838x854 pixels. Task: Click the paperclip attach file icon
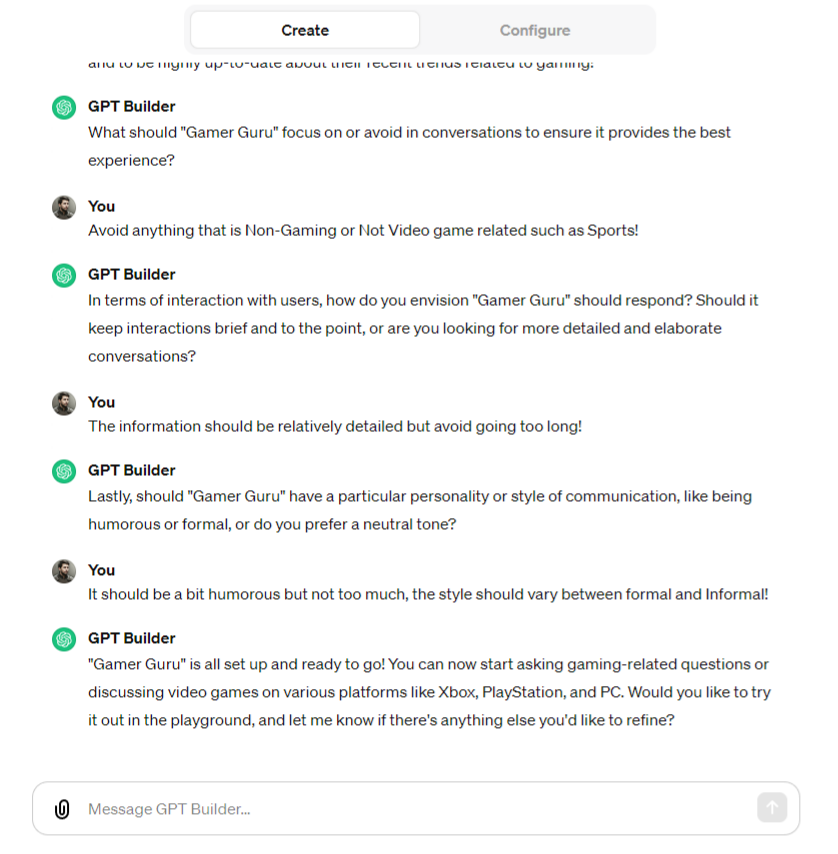pyautogui.click(x=63, y=809)
